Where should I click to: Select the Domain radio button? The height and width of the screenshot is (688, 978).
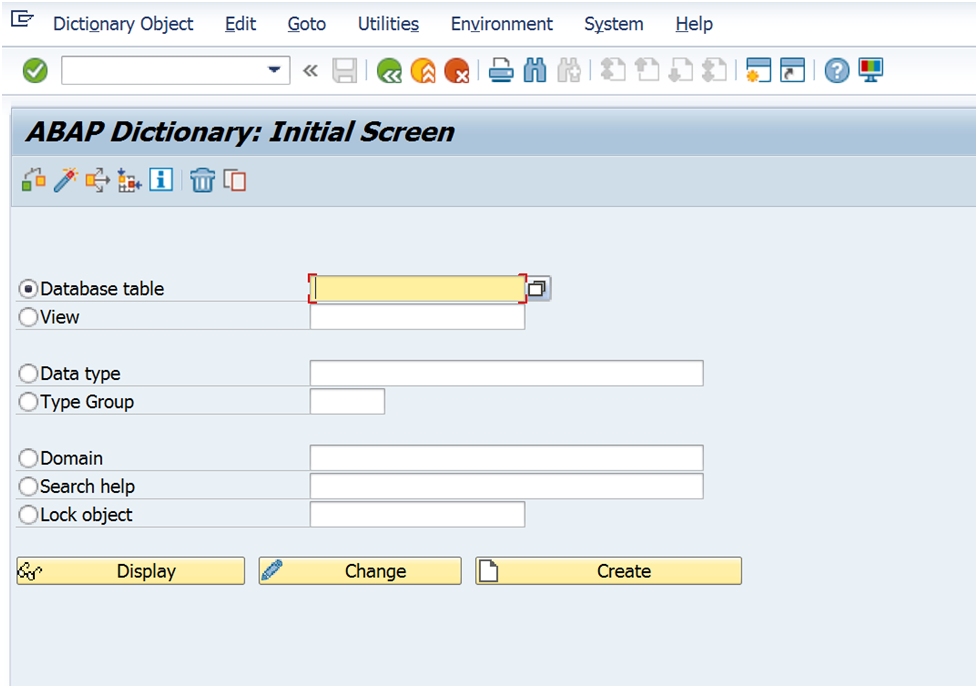(28, 458)
